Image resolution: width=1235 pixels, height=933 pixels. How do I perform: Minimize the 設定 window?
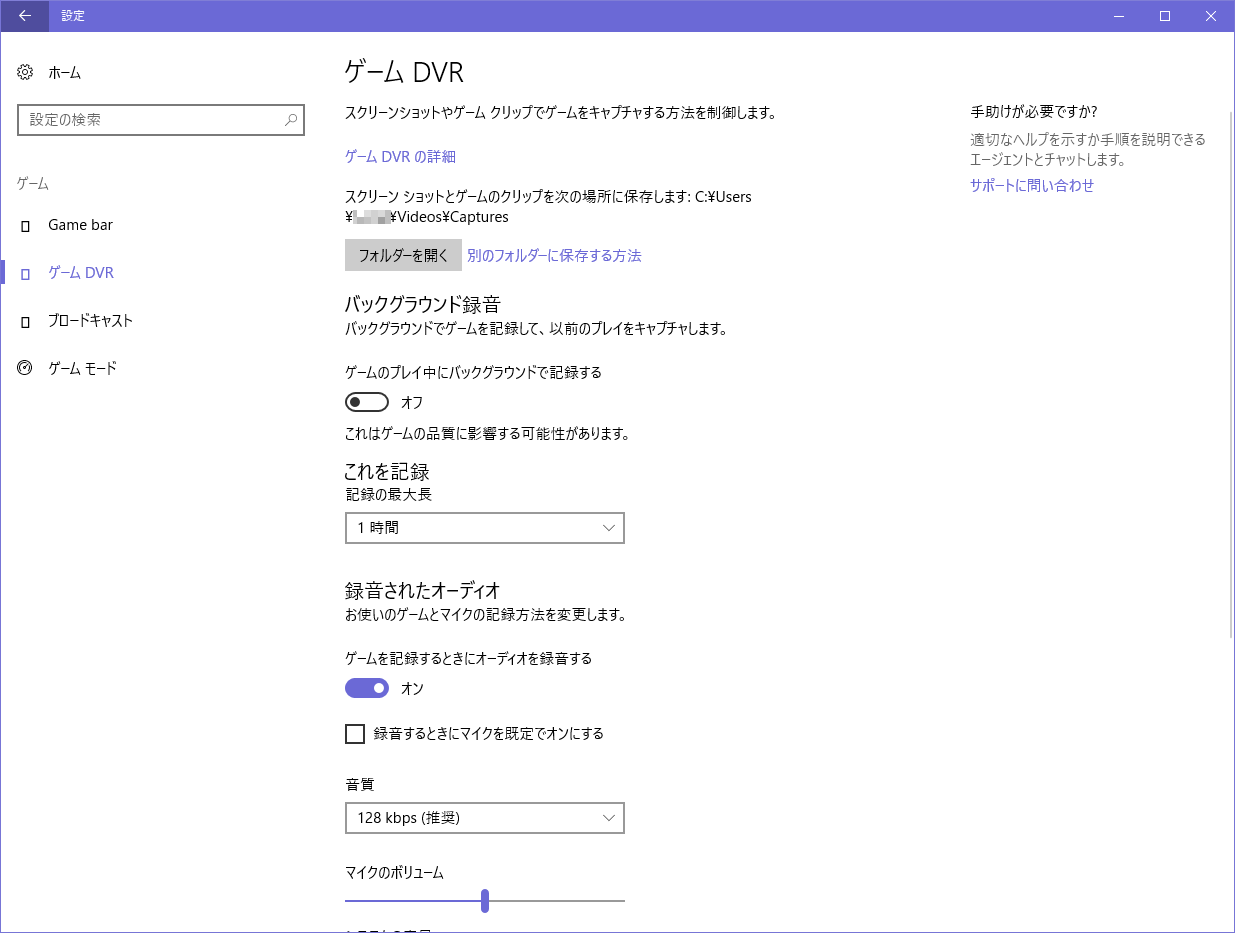[x=1118, y=16]
